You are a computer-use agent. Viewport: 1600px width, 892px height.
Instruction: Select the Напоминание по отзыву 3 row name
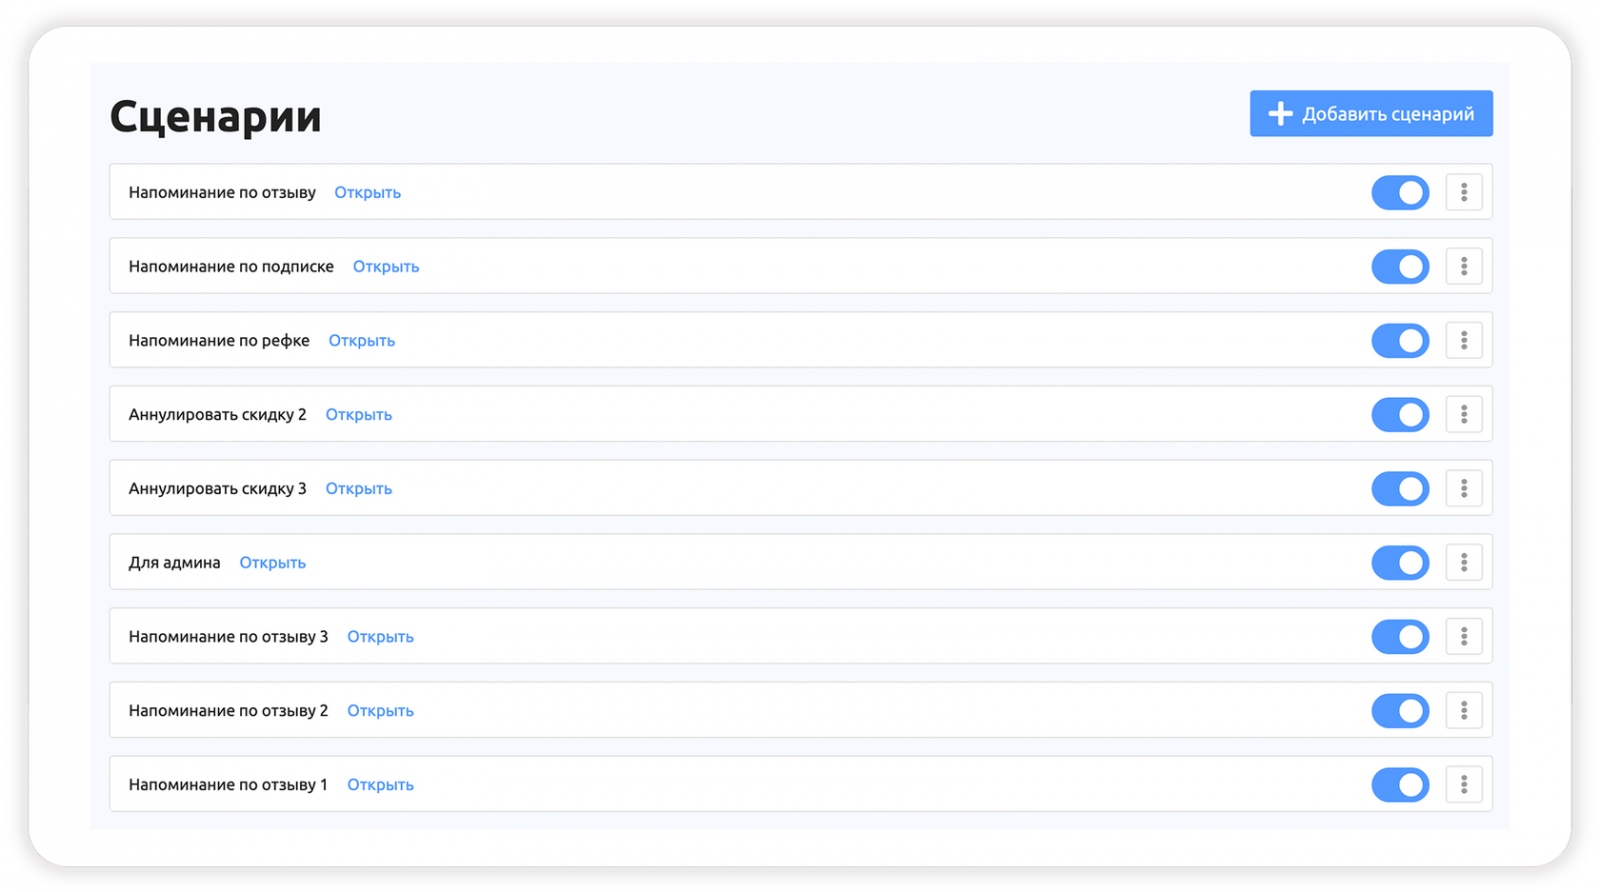click(228, 637)
